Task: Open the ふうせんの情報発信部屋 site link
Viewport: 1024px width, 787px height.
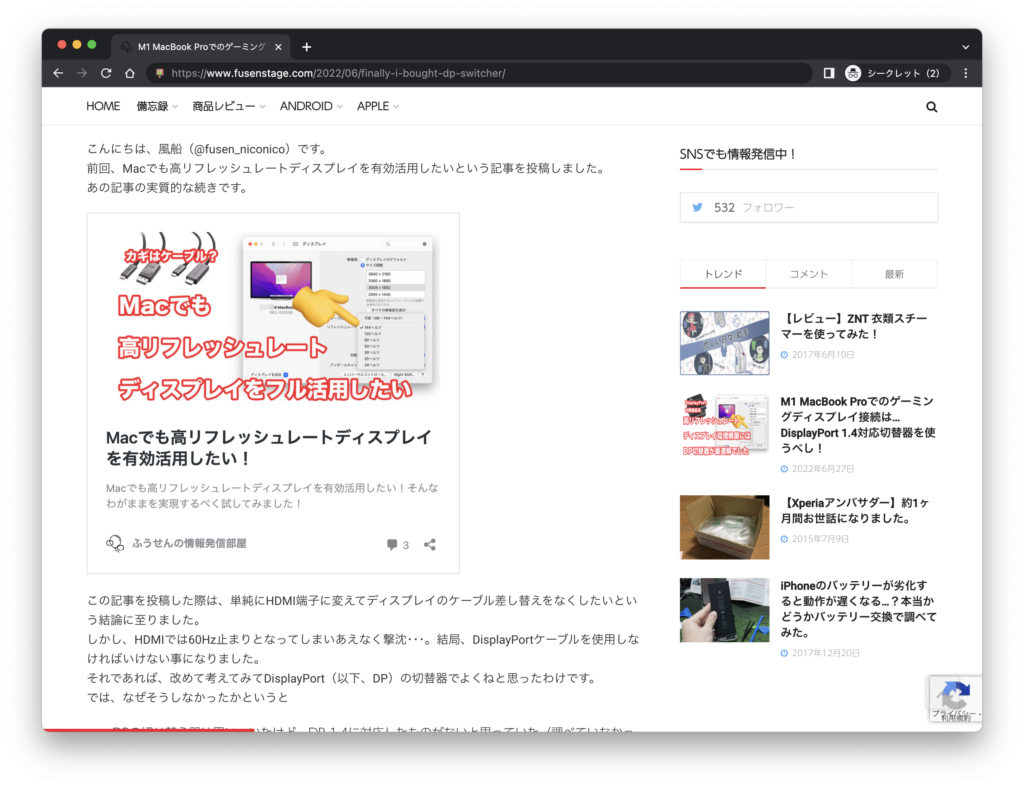Action: pyautogui.click(x=189, y=543)
